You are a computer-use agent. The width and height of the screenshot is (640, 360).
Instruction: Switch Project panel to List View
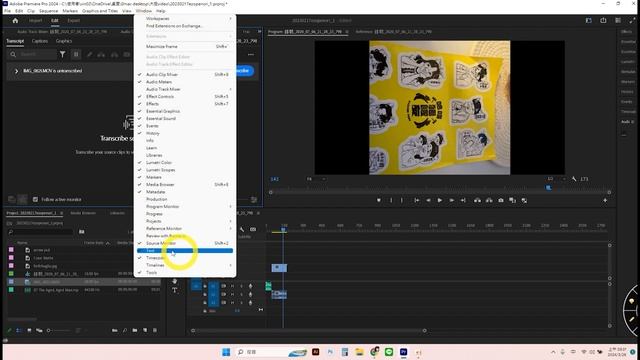click(19, 330)
